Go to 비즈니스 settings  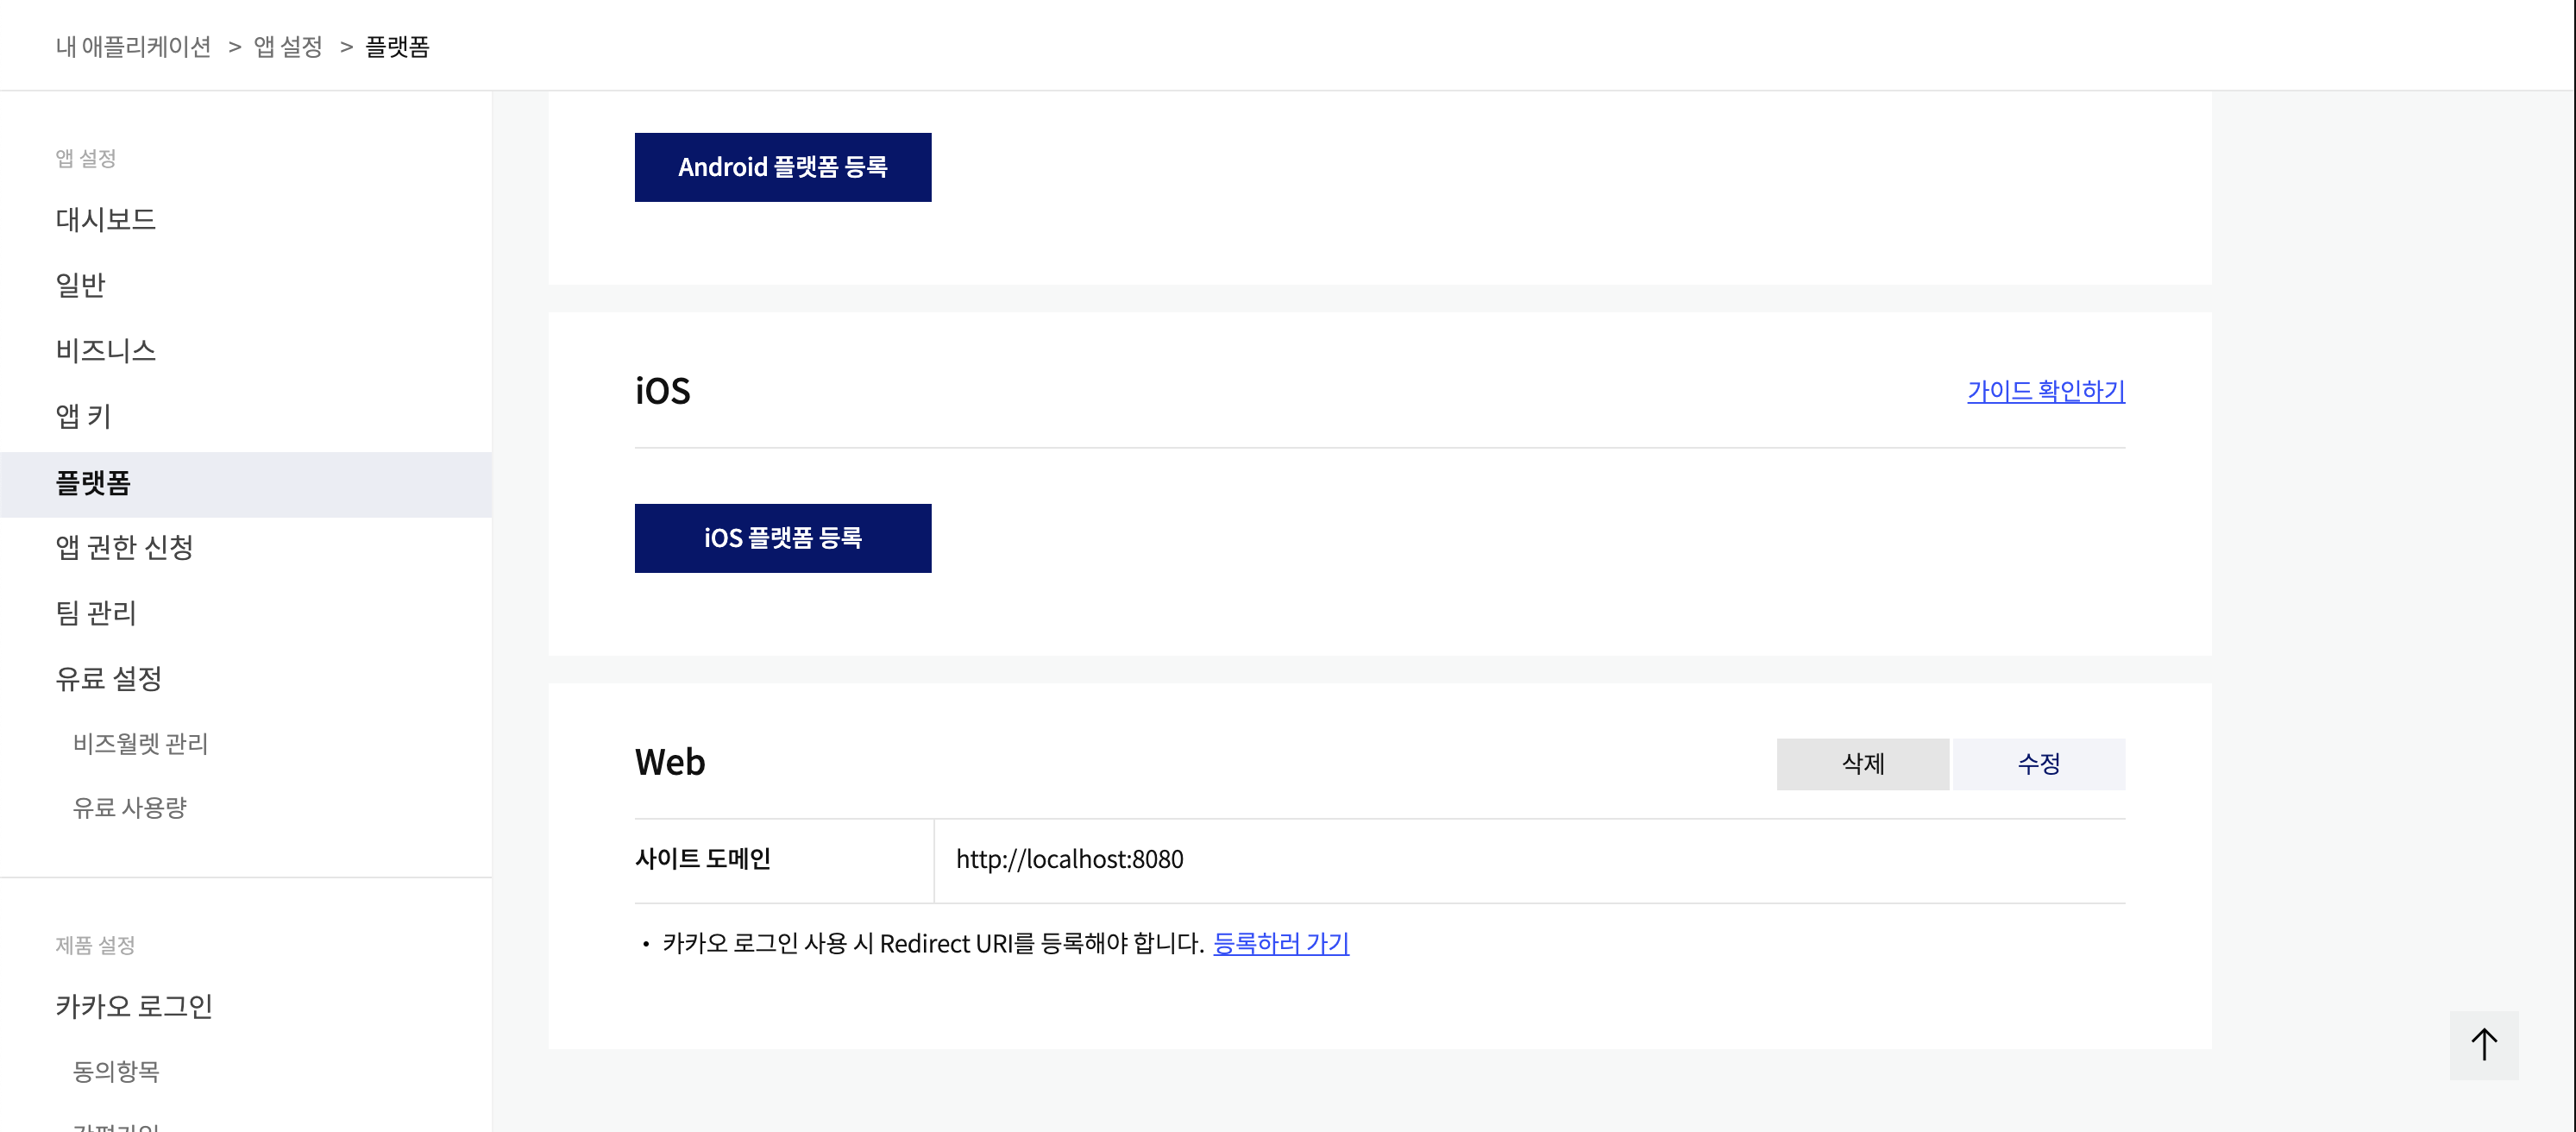(x=106, y=350)
